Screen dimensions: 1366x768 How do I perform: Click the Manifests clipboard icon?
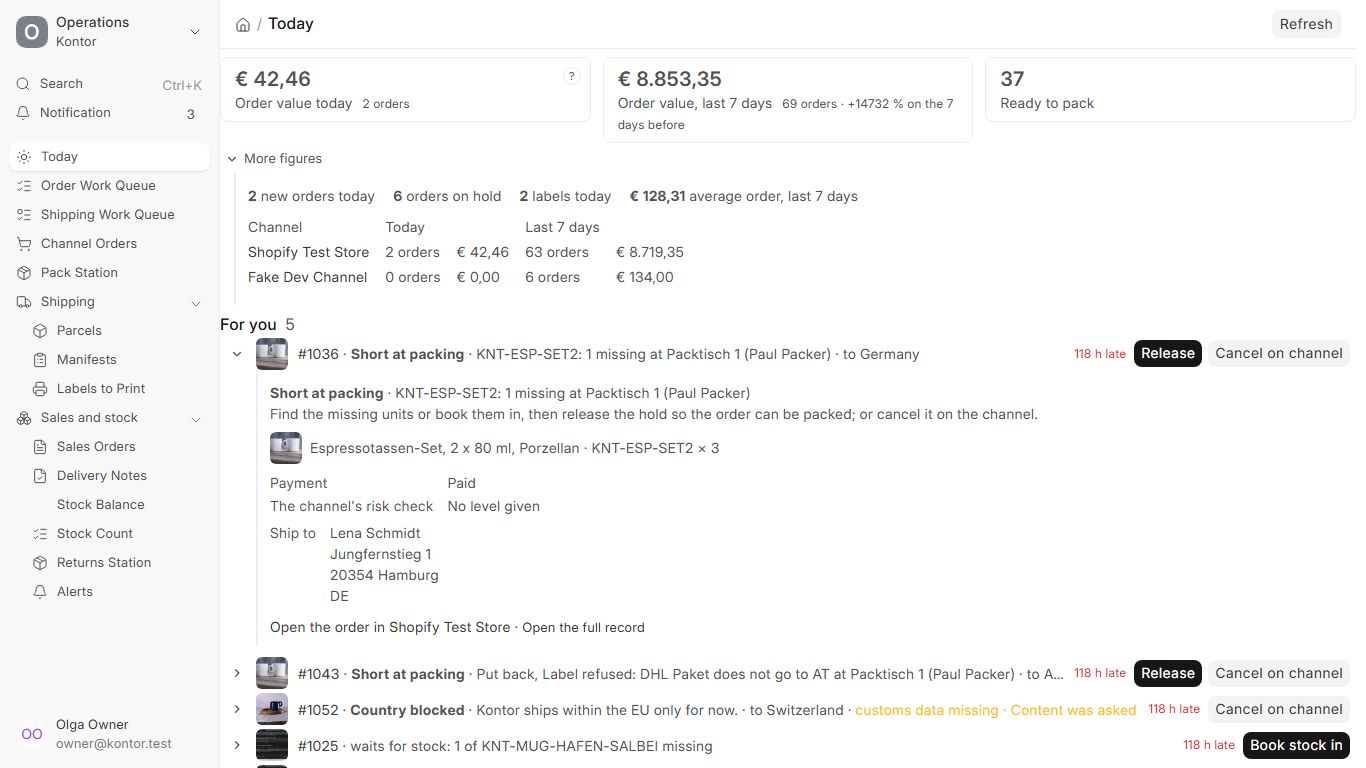(40, 360)
